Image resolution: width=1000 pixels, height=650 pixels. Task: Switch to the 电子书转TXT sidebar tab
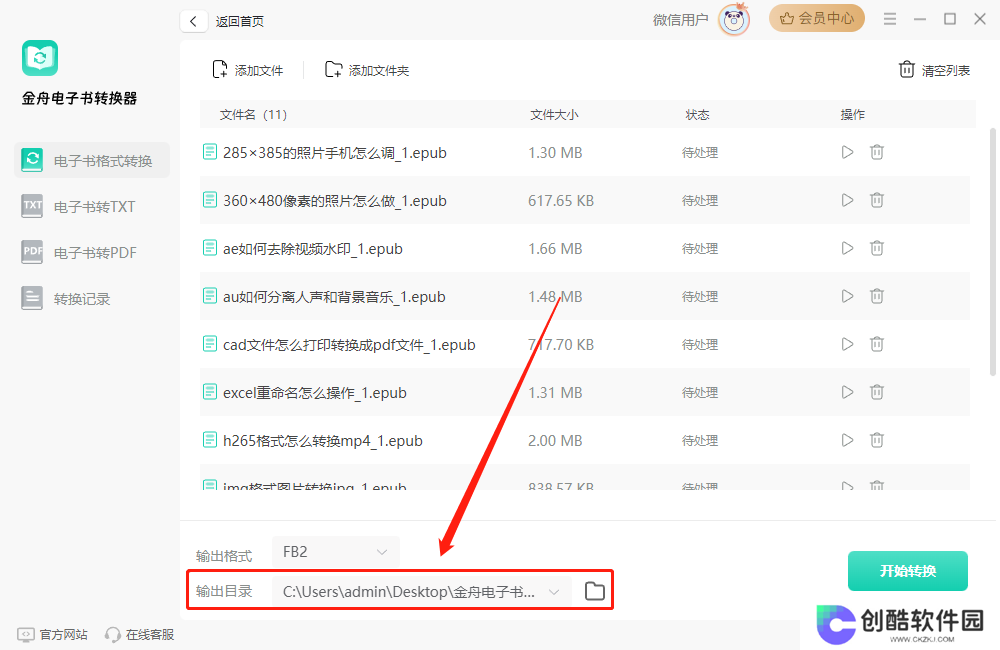tap(92, 206)
